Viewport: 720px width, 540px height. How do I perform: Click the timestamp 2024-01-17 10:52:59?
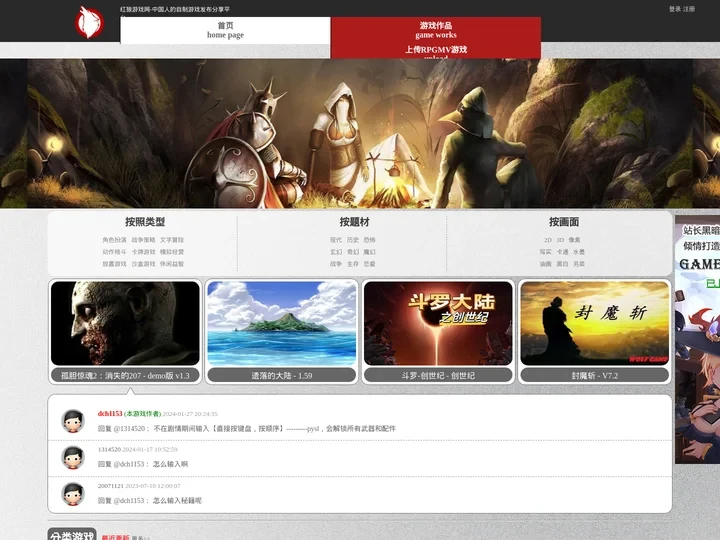tap(150, 450)
